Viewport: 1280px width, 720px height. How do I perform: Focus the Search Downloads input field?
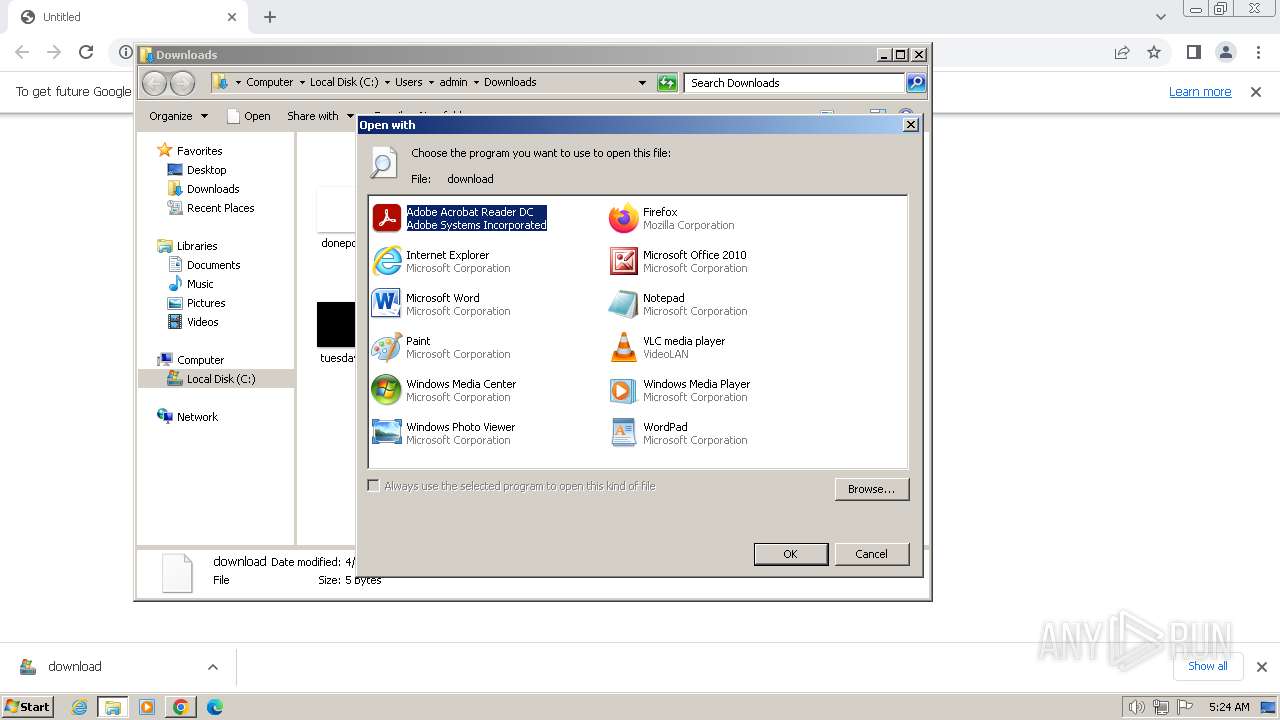click(795, 83)
